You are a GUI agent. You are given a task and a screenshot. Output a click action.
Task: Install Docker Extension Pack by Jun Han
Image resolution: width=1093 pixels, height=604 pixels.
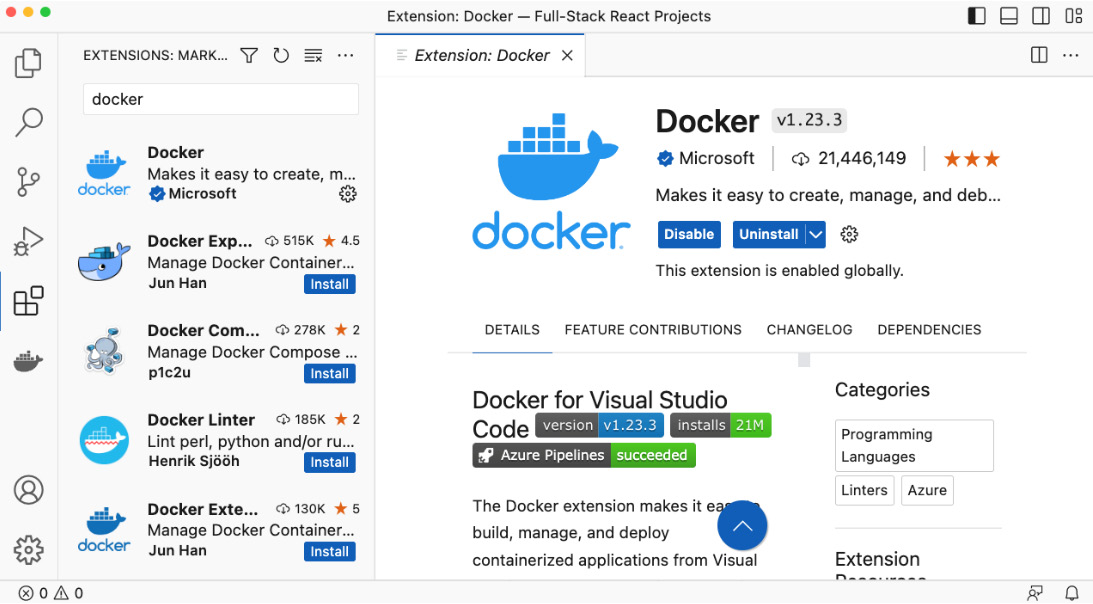point(330,552)
